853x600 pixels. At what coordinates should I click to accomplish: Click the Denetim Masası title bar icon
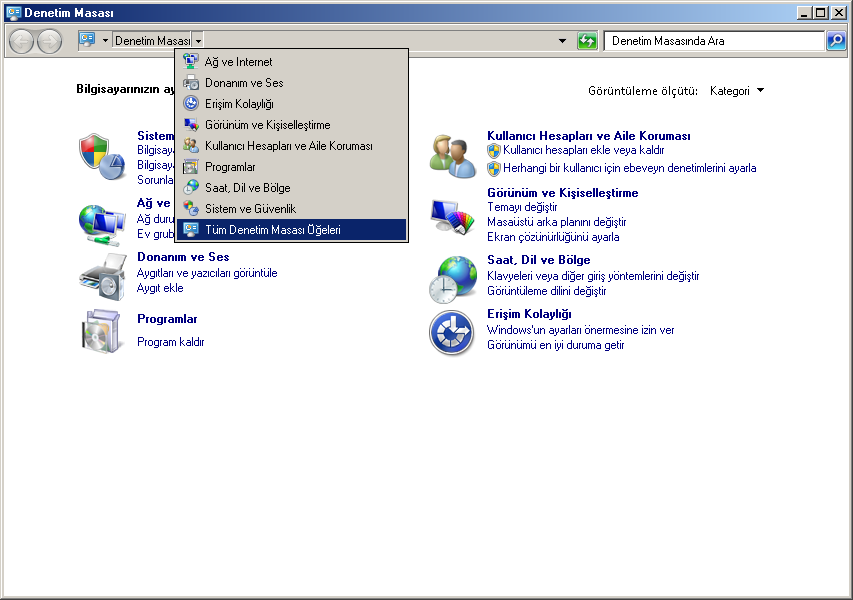pos(14,13)
